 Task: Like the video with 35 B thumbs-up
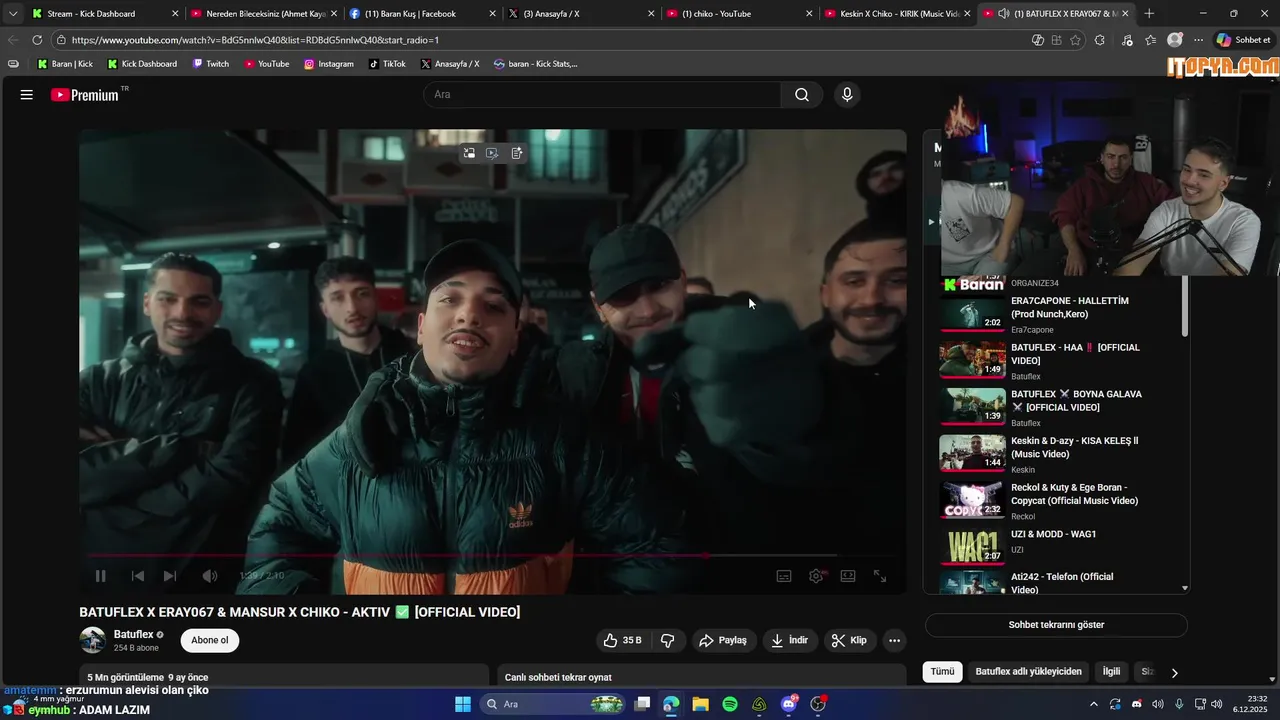[622, 640]
